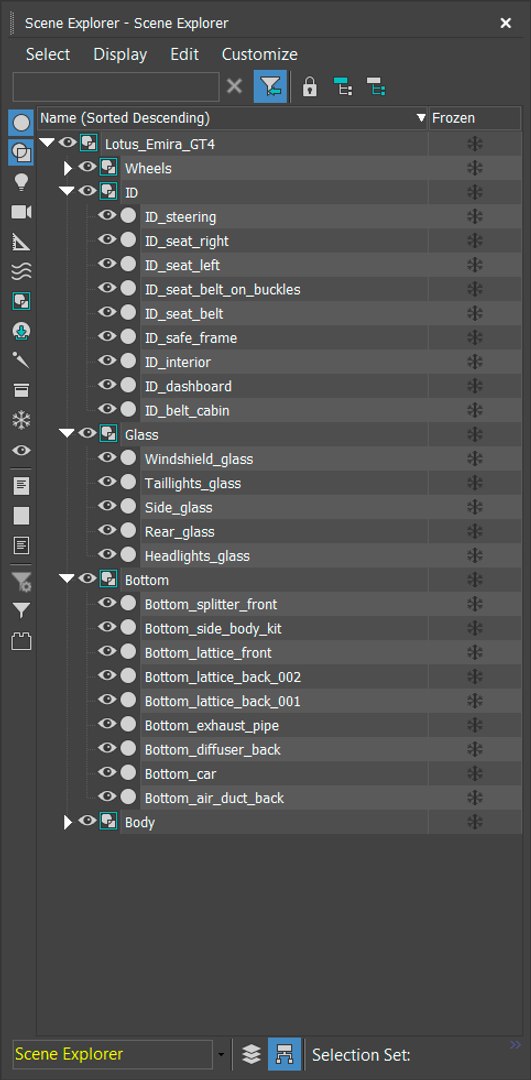Open the Scene Explorer name dropdown arrow
531x1080 pixels.
[x=221, y=1055]
